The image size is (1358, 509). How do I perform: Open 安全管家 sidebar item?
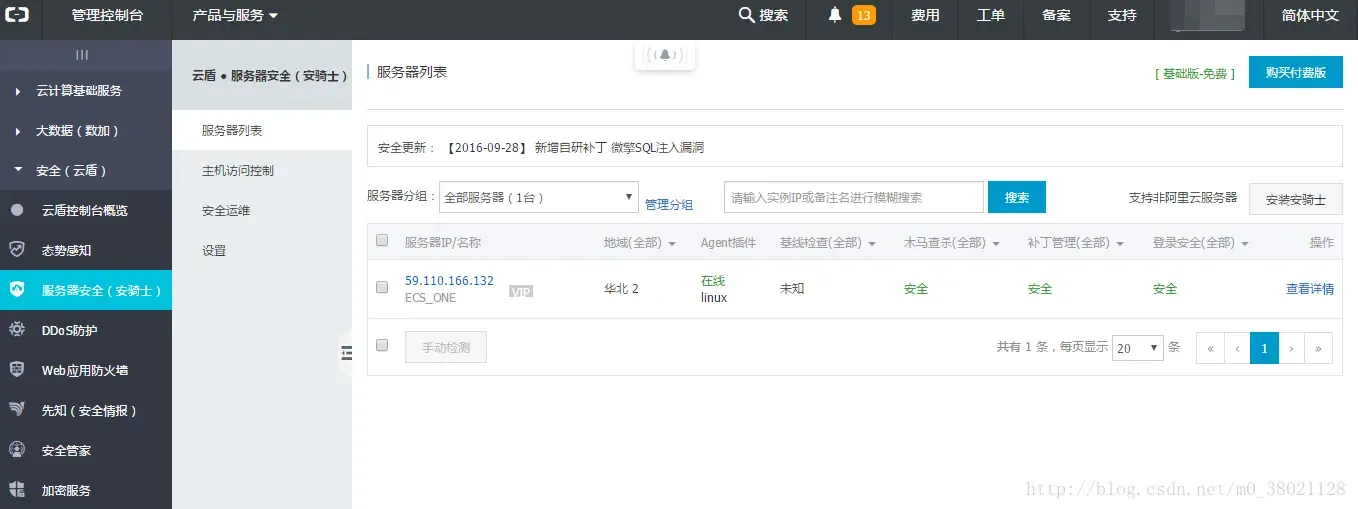coord(86,450)
